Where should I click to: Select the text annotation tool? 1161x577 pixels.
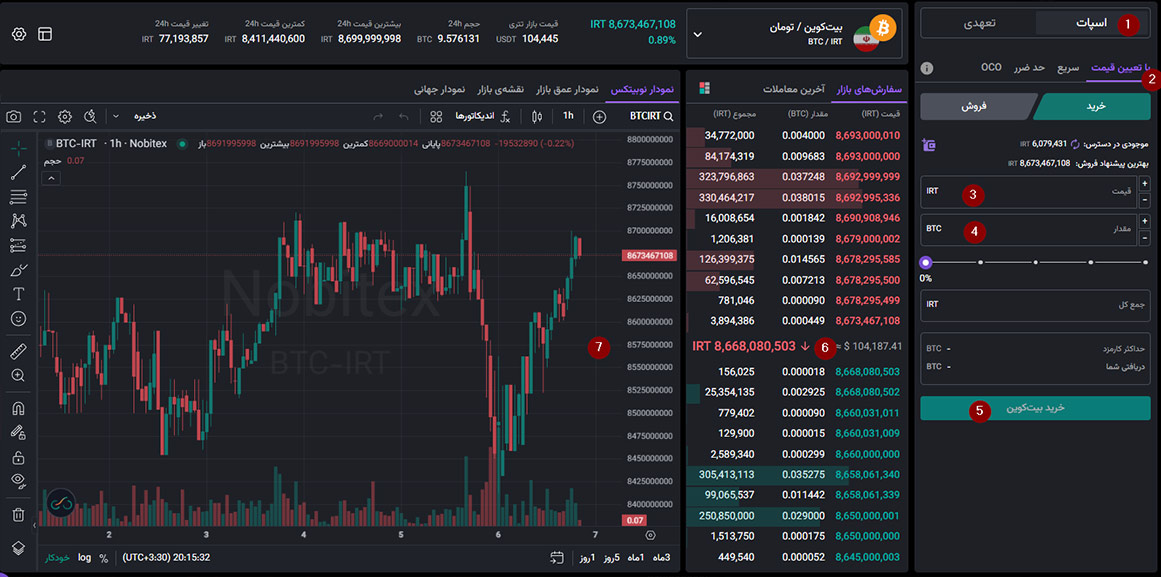point(19,294)
